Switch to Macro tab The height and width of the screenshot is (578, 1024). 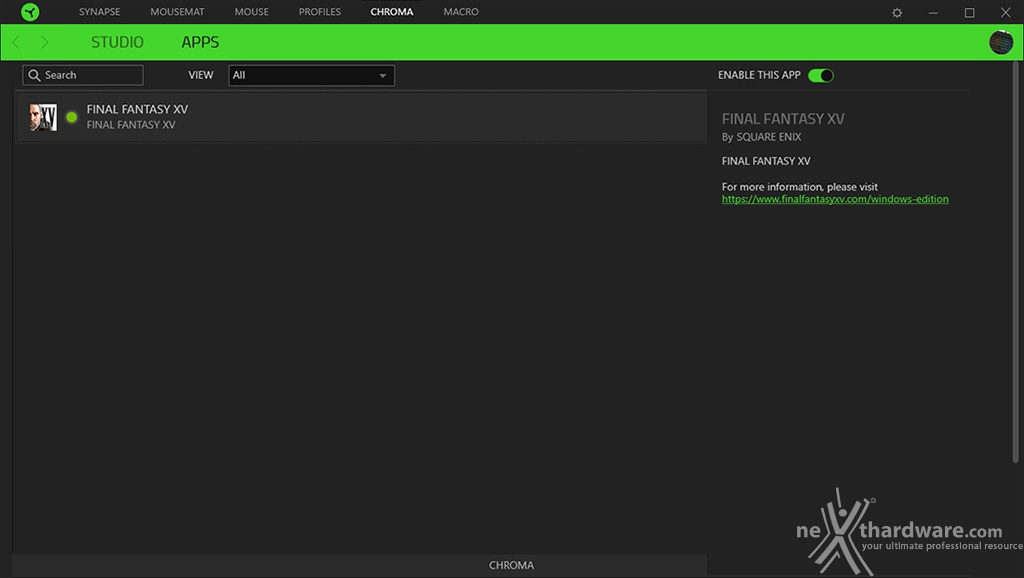point(461,12)
